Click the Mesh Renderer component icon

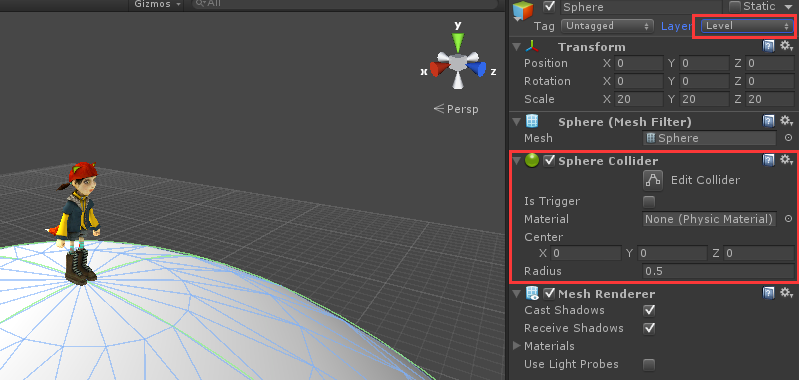point(532,293)
